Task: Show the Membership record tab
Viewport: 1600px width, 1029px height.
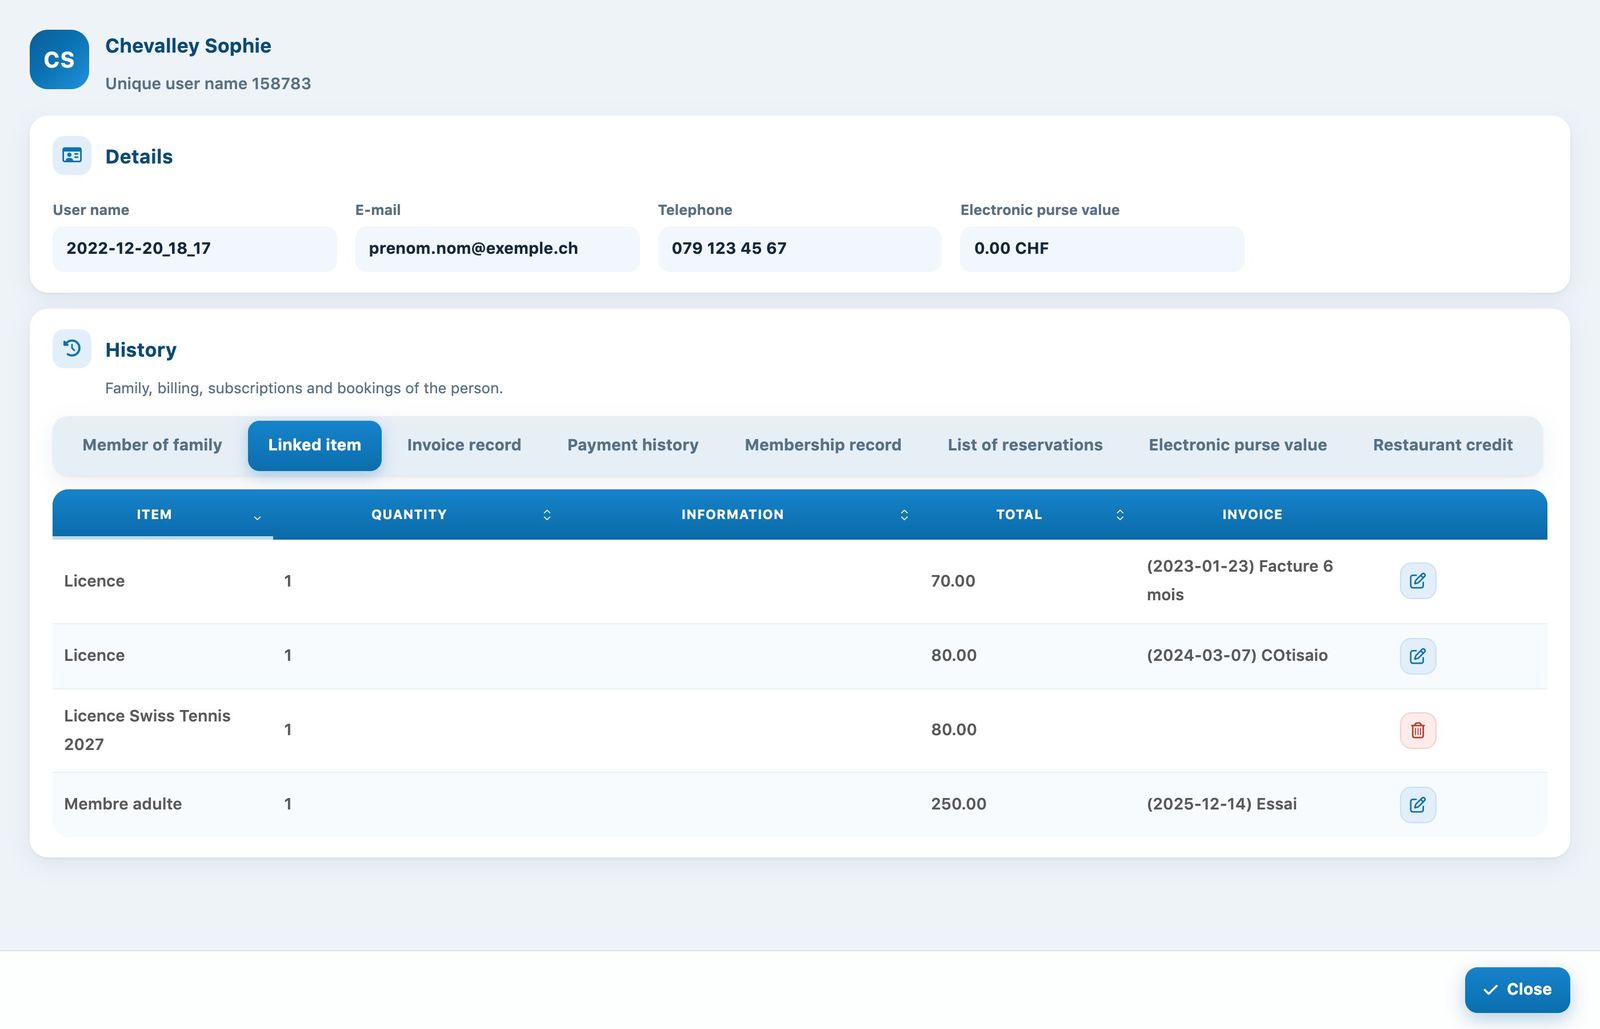Action: [x=823, y=445]
